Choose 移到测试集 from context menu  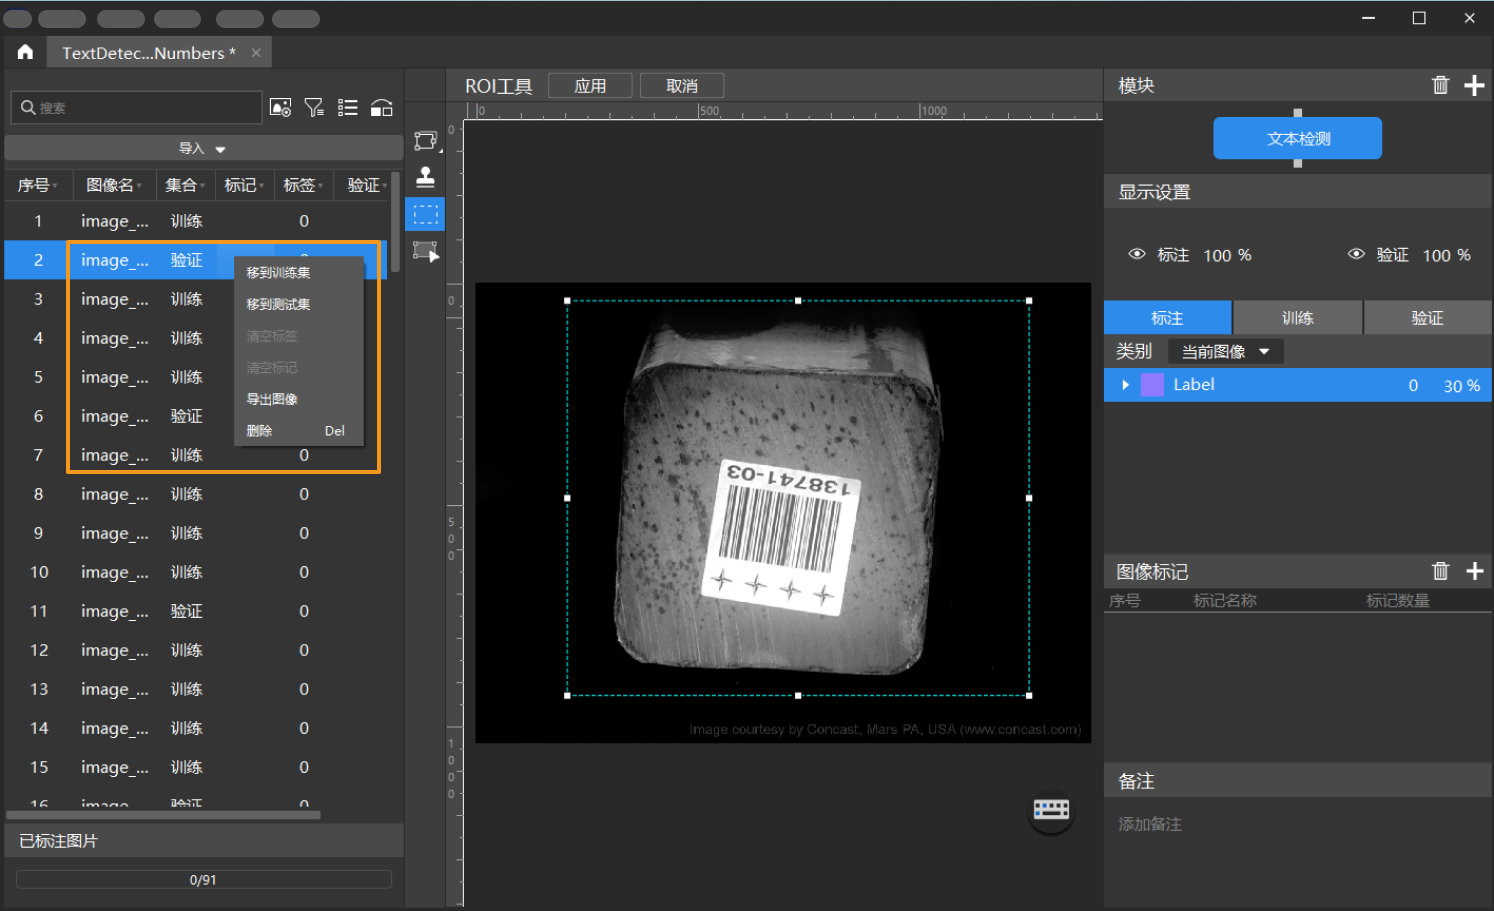pyautogui.click(x=278, y=304)
